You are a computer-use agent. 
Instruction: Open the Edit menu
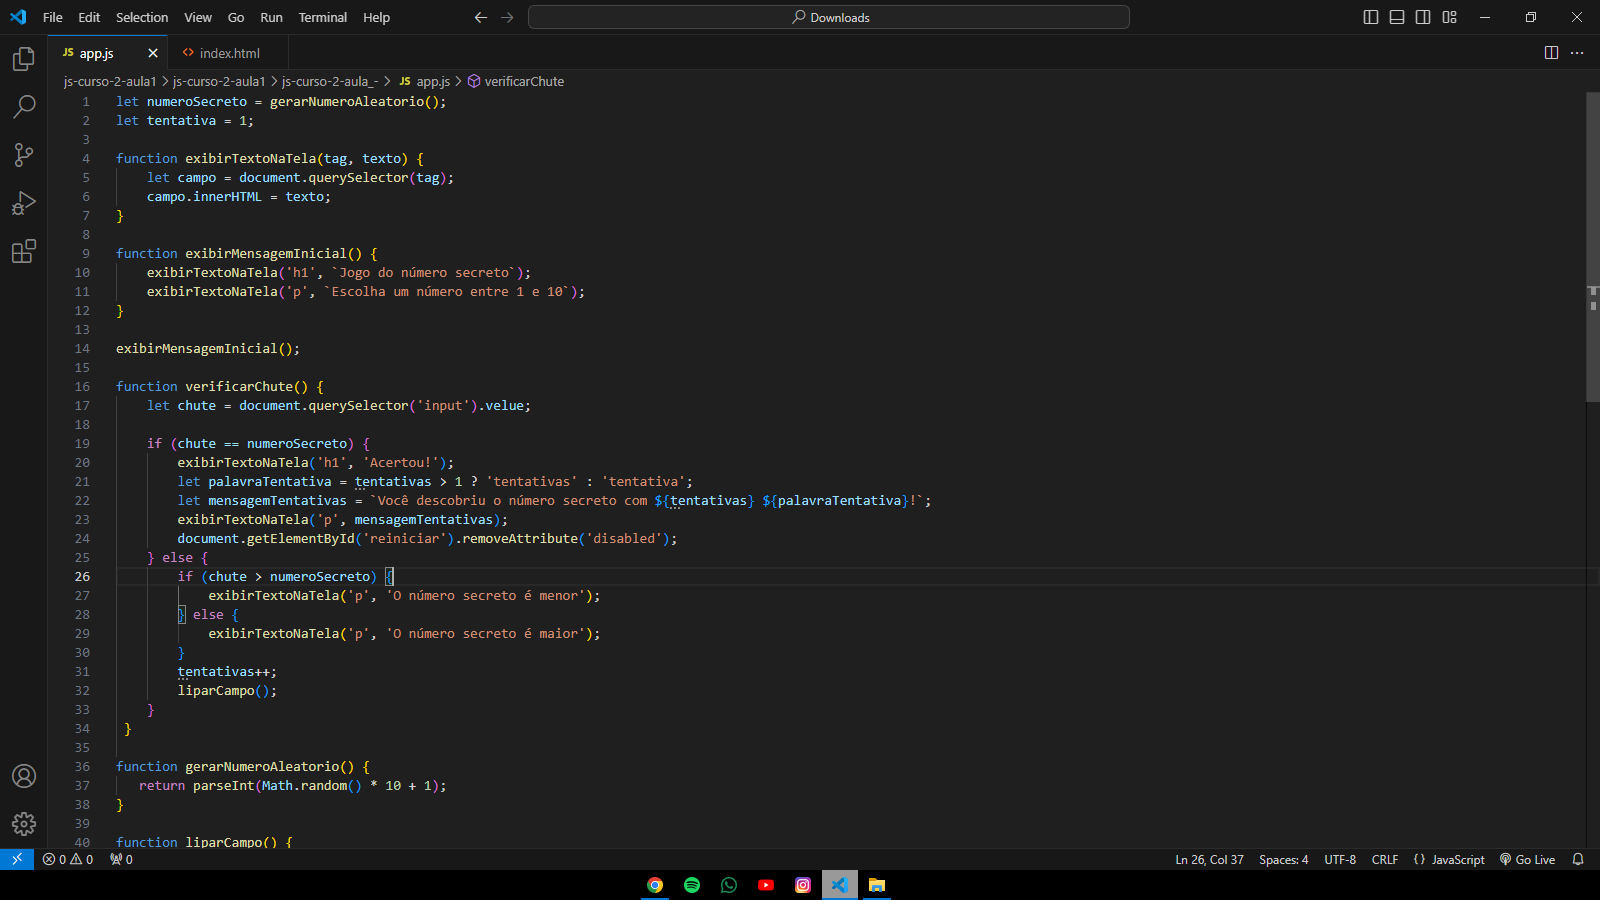click(x=89, y=17)
